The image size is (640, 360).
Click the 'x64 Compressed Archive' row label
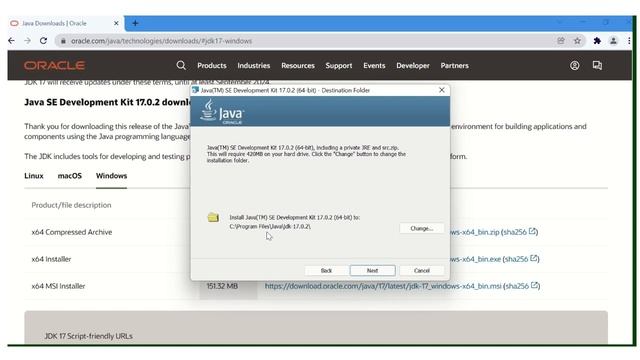71,232
